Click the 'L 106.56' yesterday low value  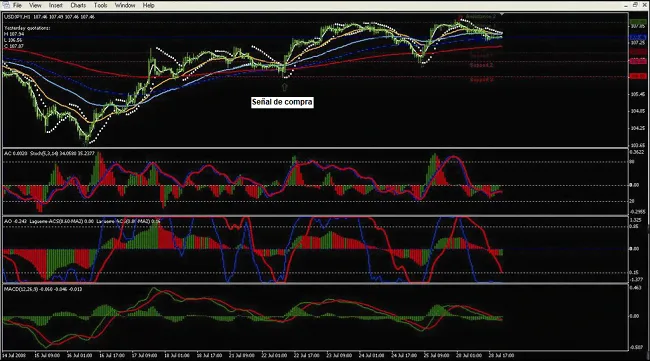(x=13, y=40)
